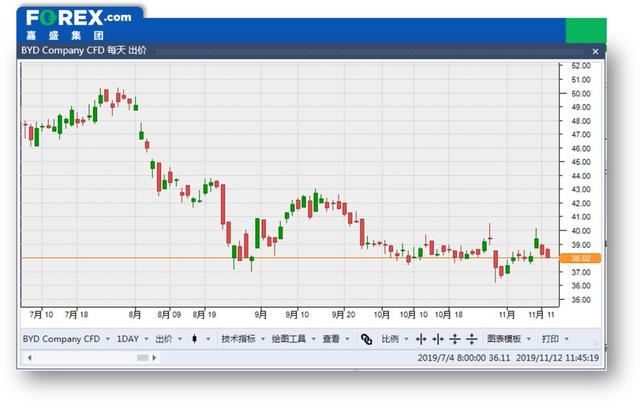The image size is (640, 404).
Task: Click the BYD Company CFD 每天 出价 title
Action: 84,51
